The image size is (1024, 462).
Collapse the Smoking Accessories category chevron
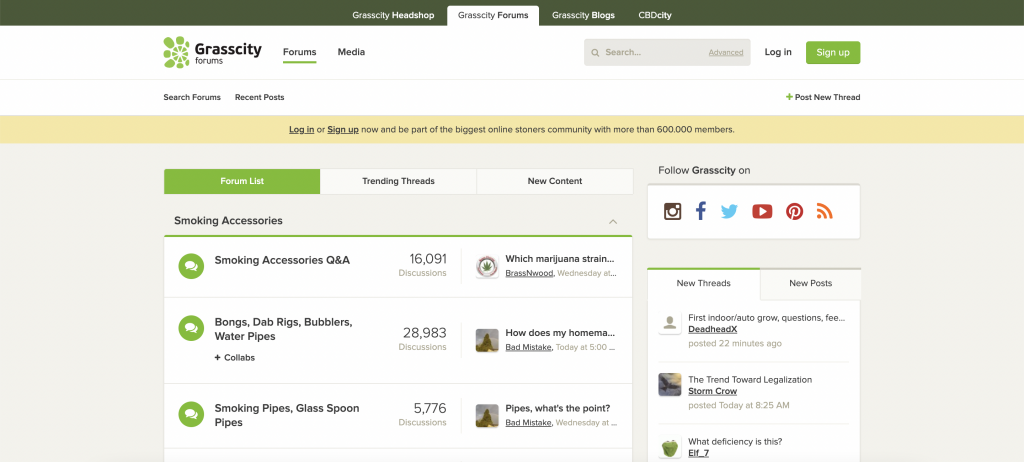pyautogui.click(x=613, y=222)
